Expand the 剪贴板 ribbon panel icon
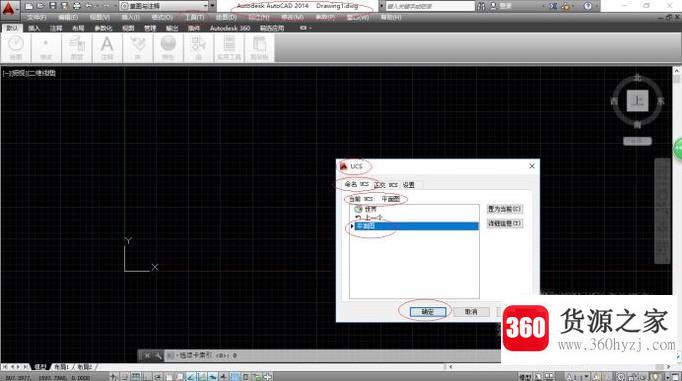The height and width of the screenshot is (381, 682). (x=259, y=48)
